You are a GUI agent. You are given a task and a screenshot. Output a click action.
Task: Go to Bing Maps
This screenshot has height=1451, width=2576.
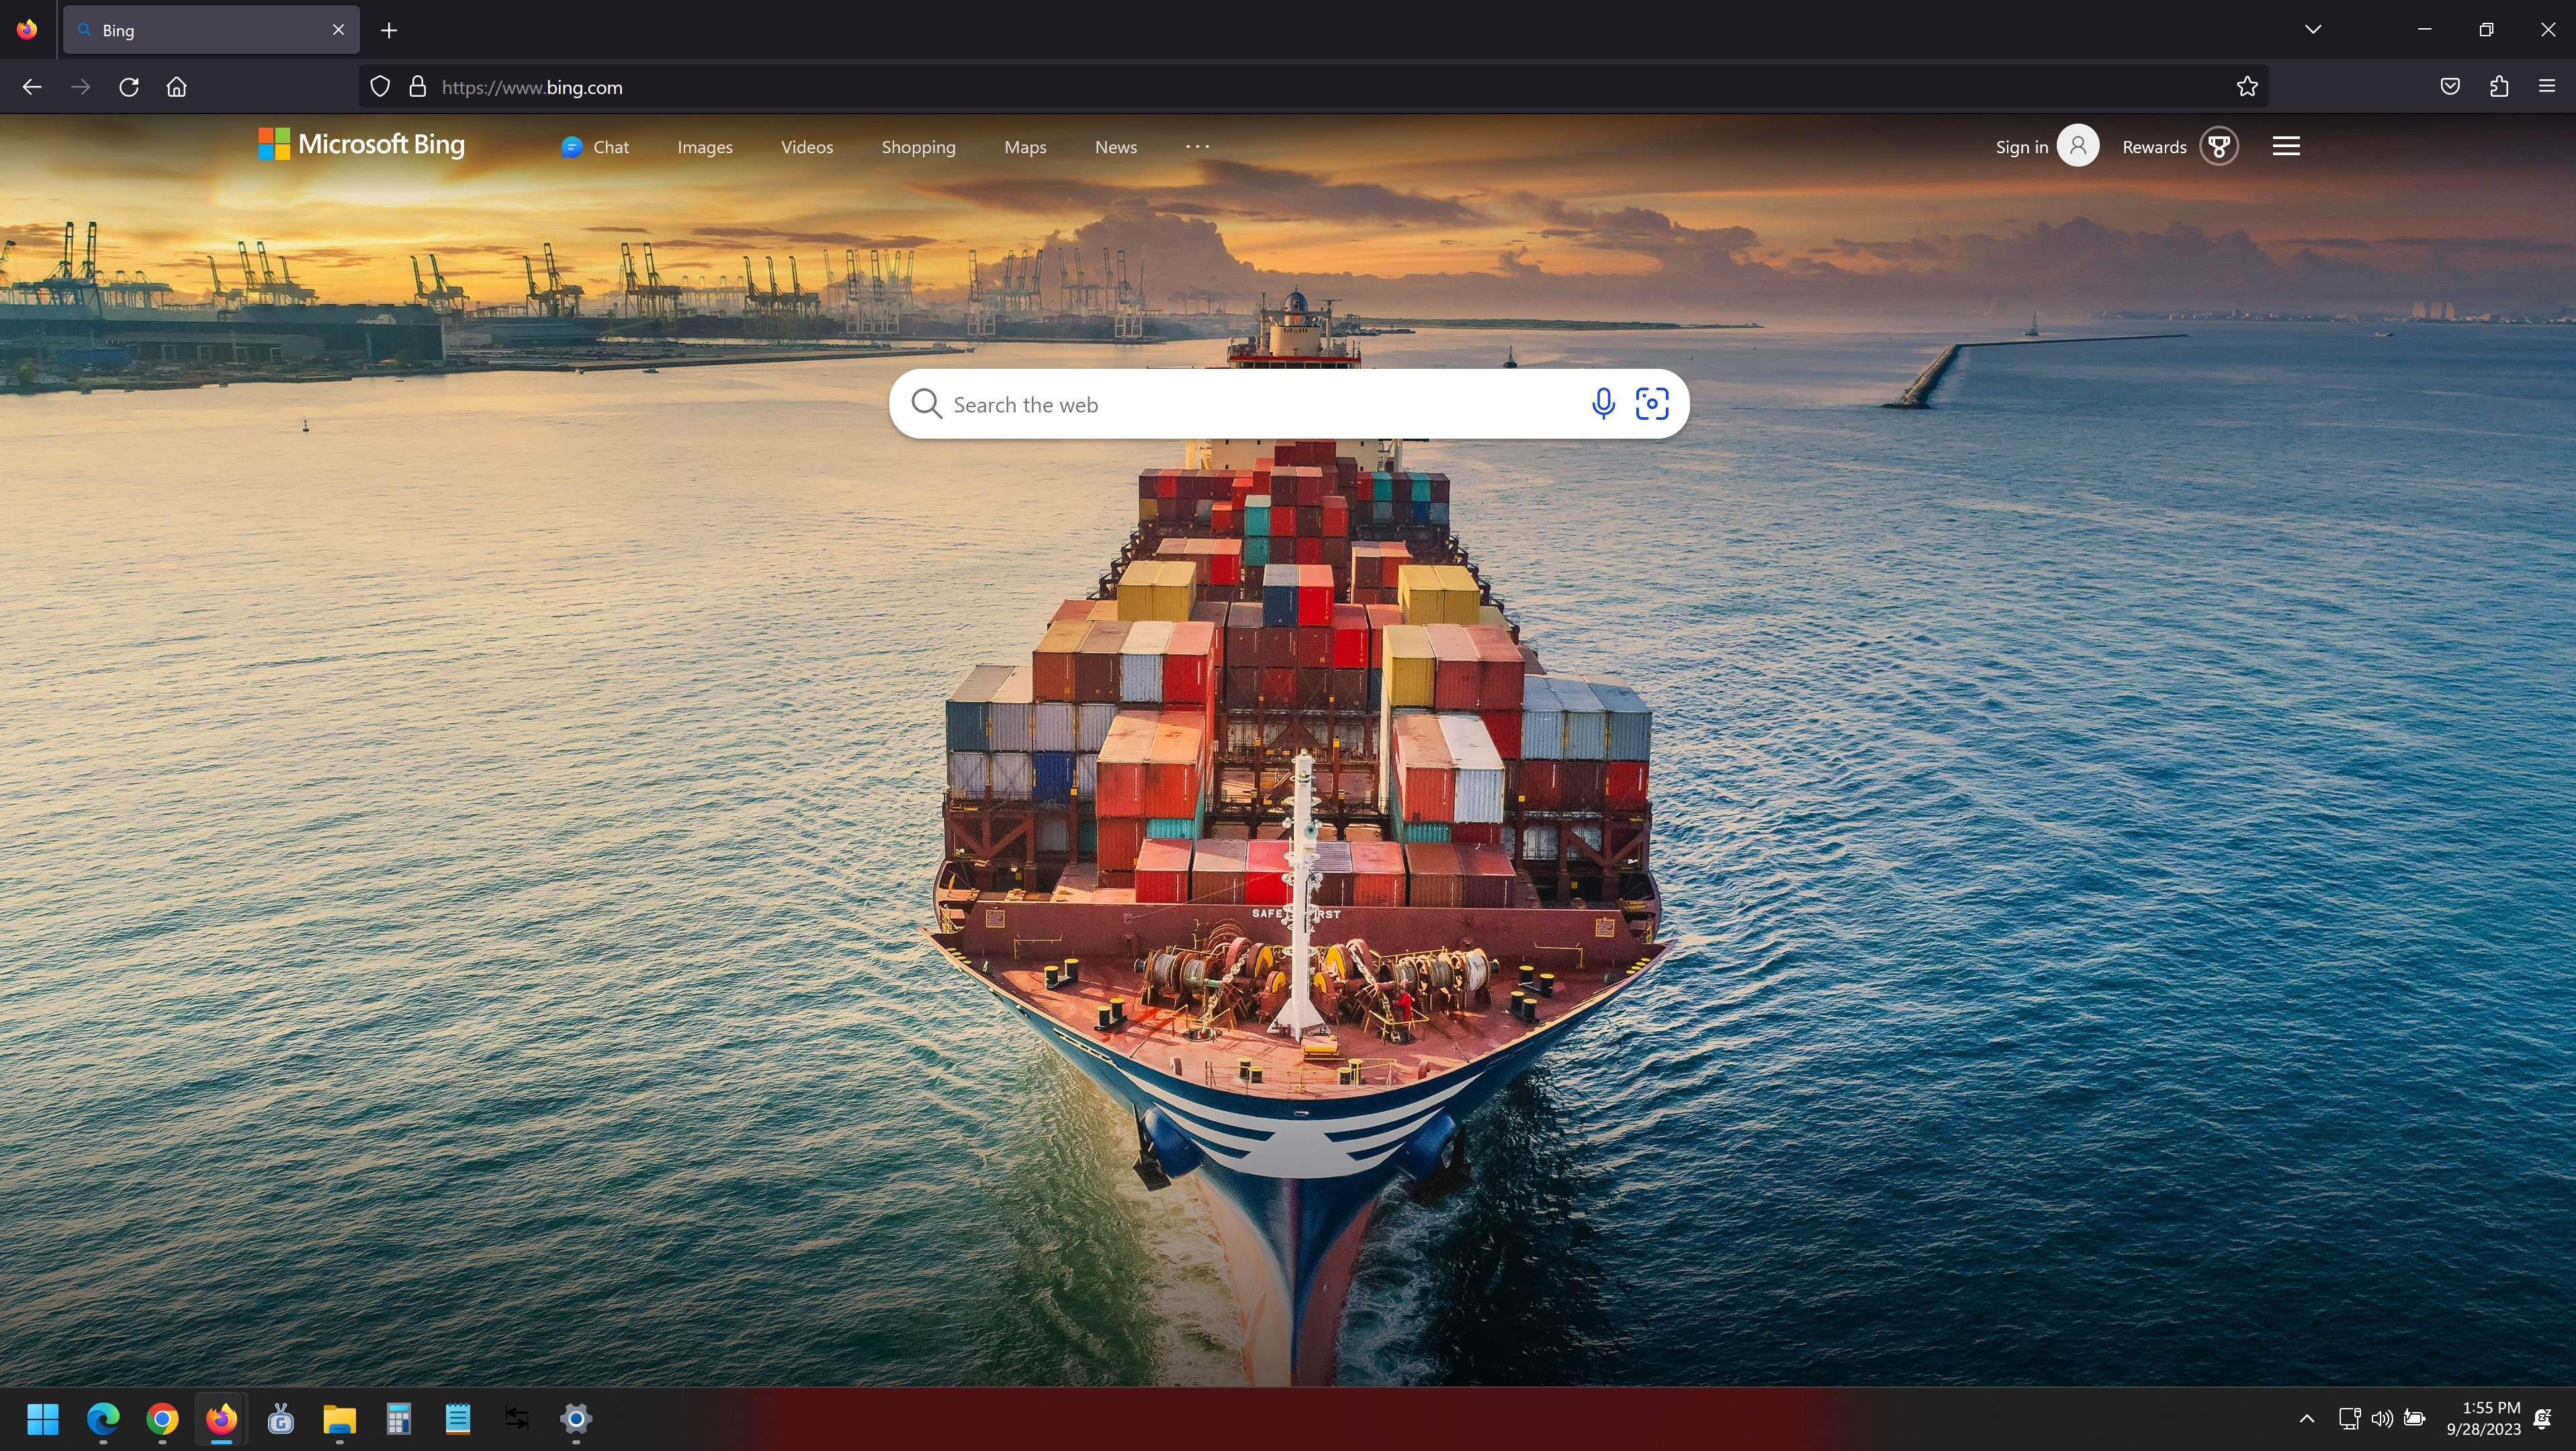[x=1025, y=147]
